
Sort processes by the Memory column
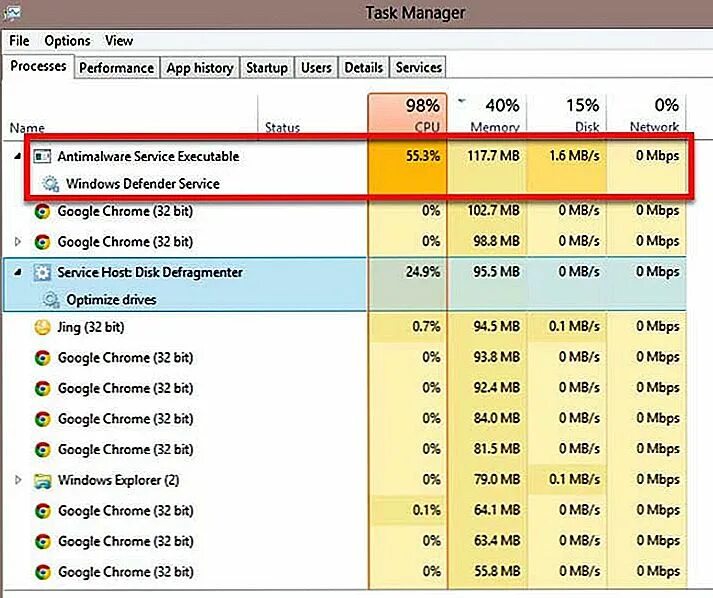tap(487, 114)
